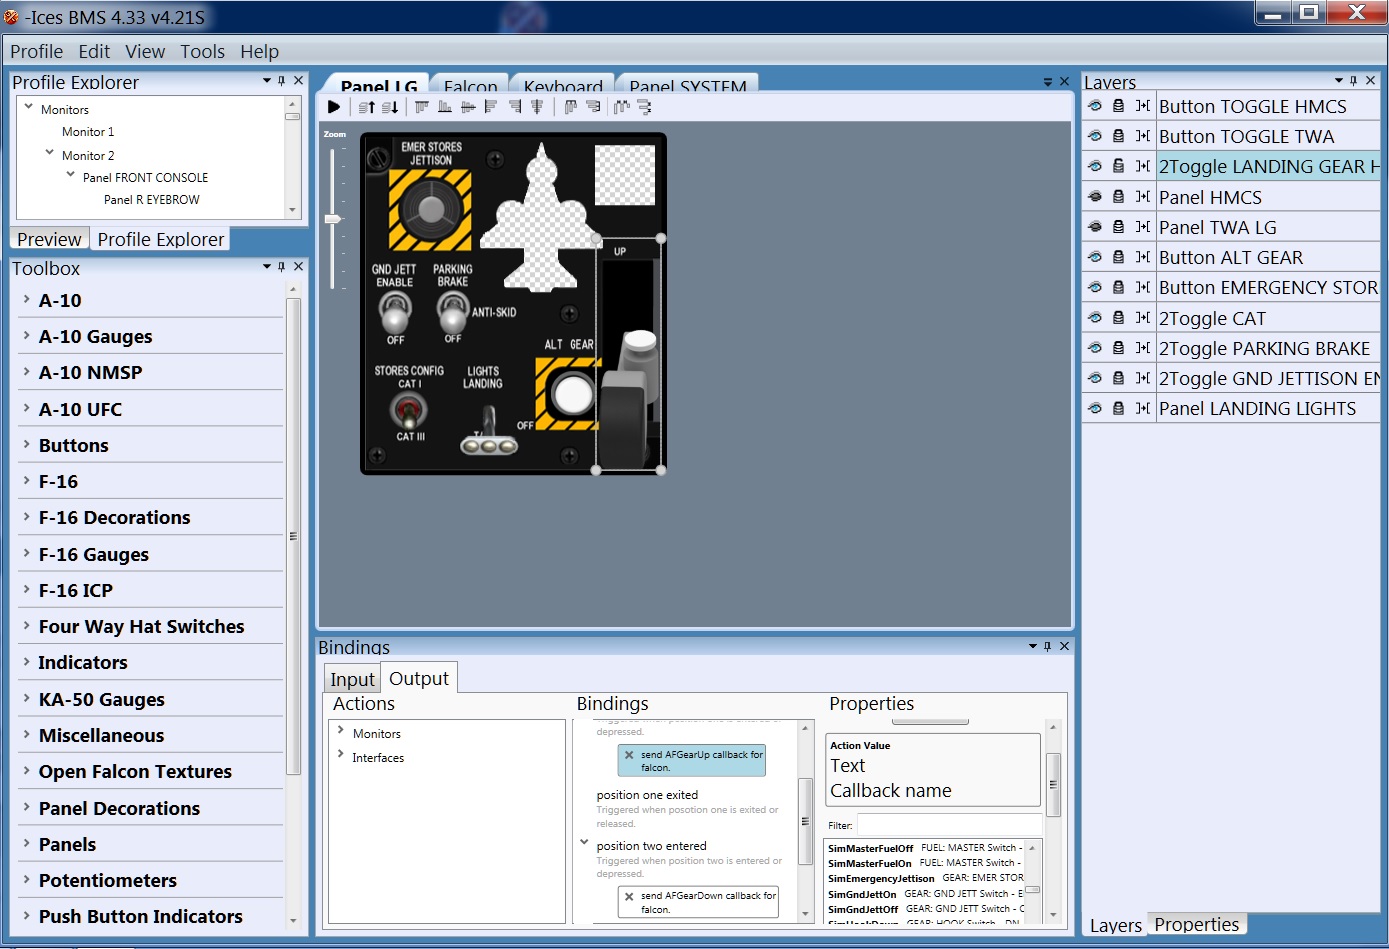Viewport: 1389px width, 949px height.
Task: Click the Zoom slider handle
Action: [333, 218]
